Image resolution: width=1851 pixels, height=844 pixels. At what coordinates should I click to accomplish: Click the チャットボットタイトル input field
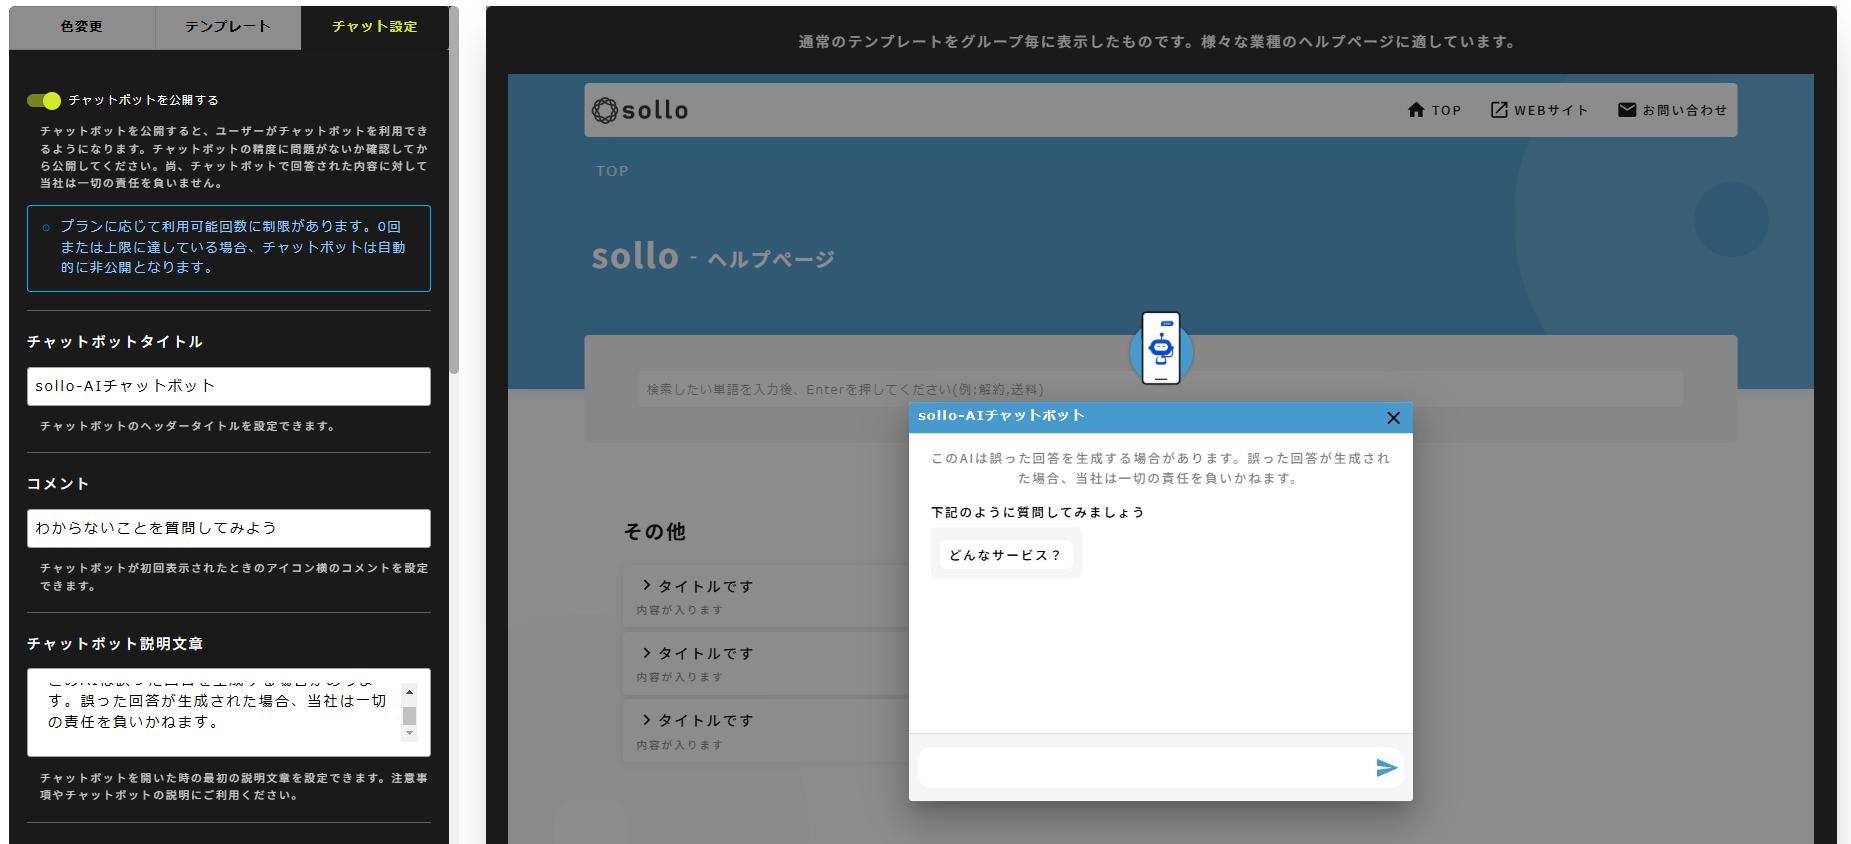coord(228,386)
